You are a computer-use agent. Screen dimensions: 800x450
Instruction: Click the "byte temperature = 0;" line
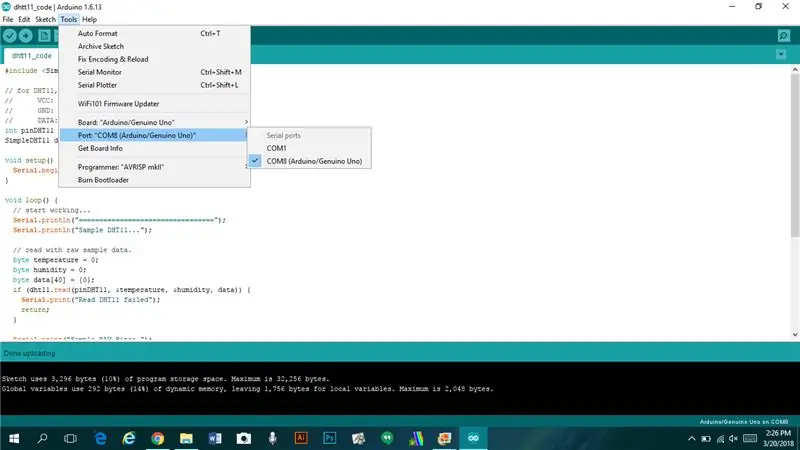(x=56, y=260)
